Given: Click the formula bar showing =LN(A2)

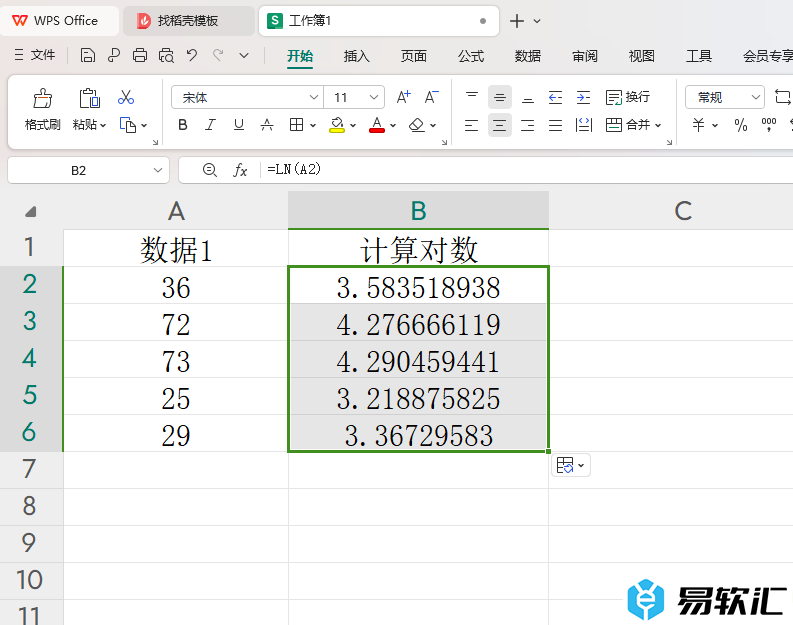Looking at the screenshot, I should [x=526, y=170].
